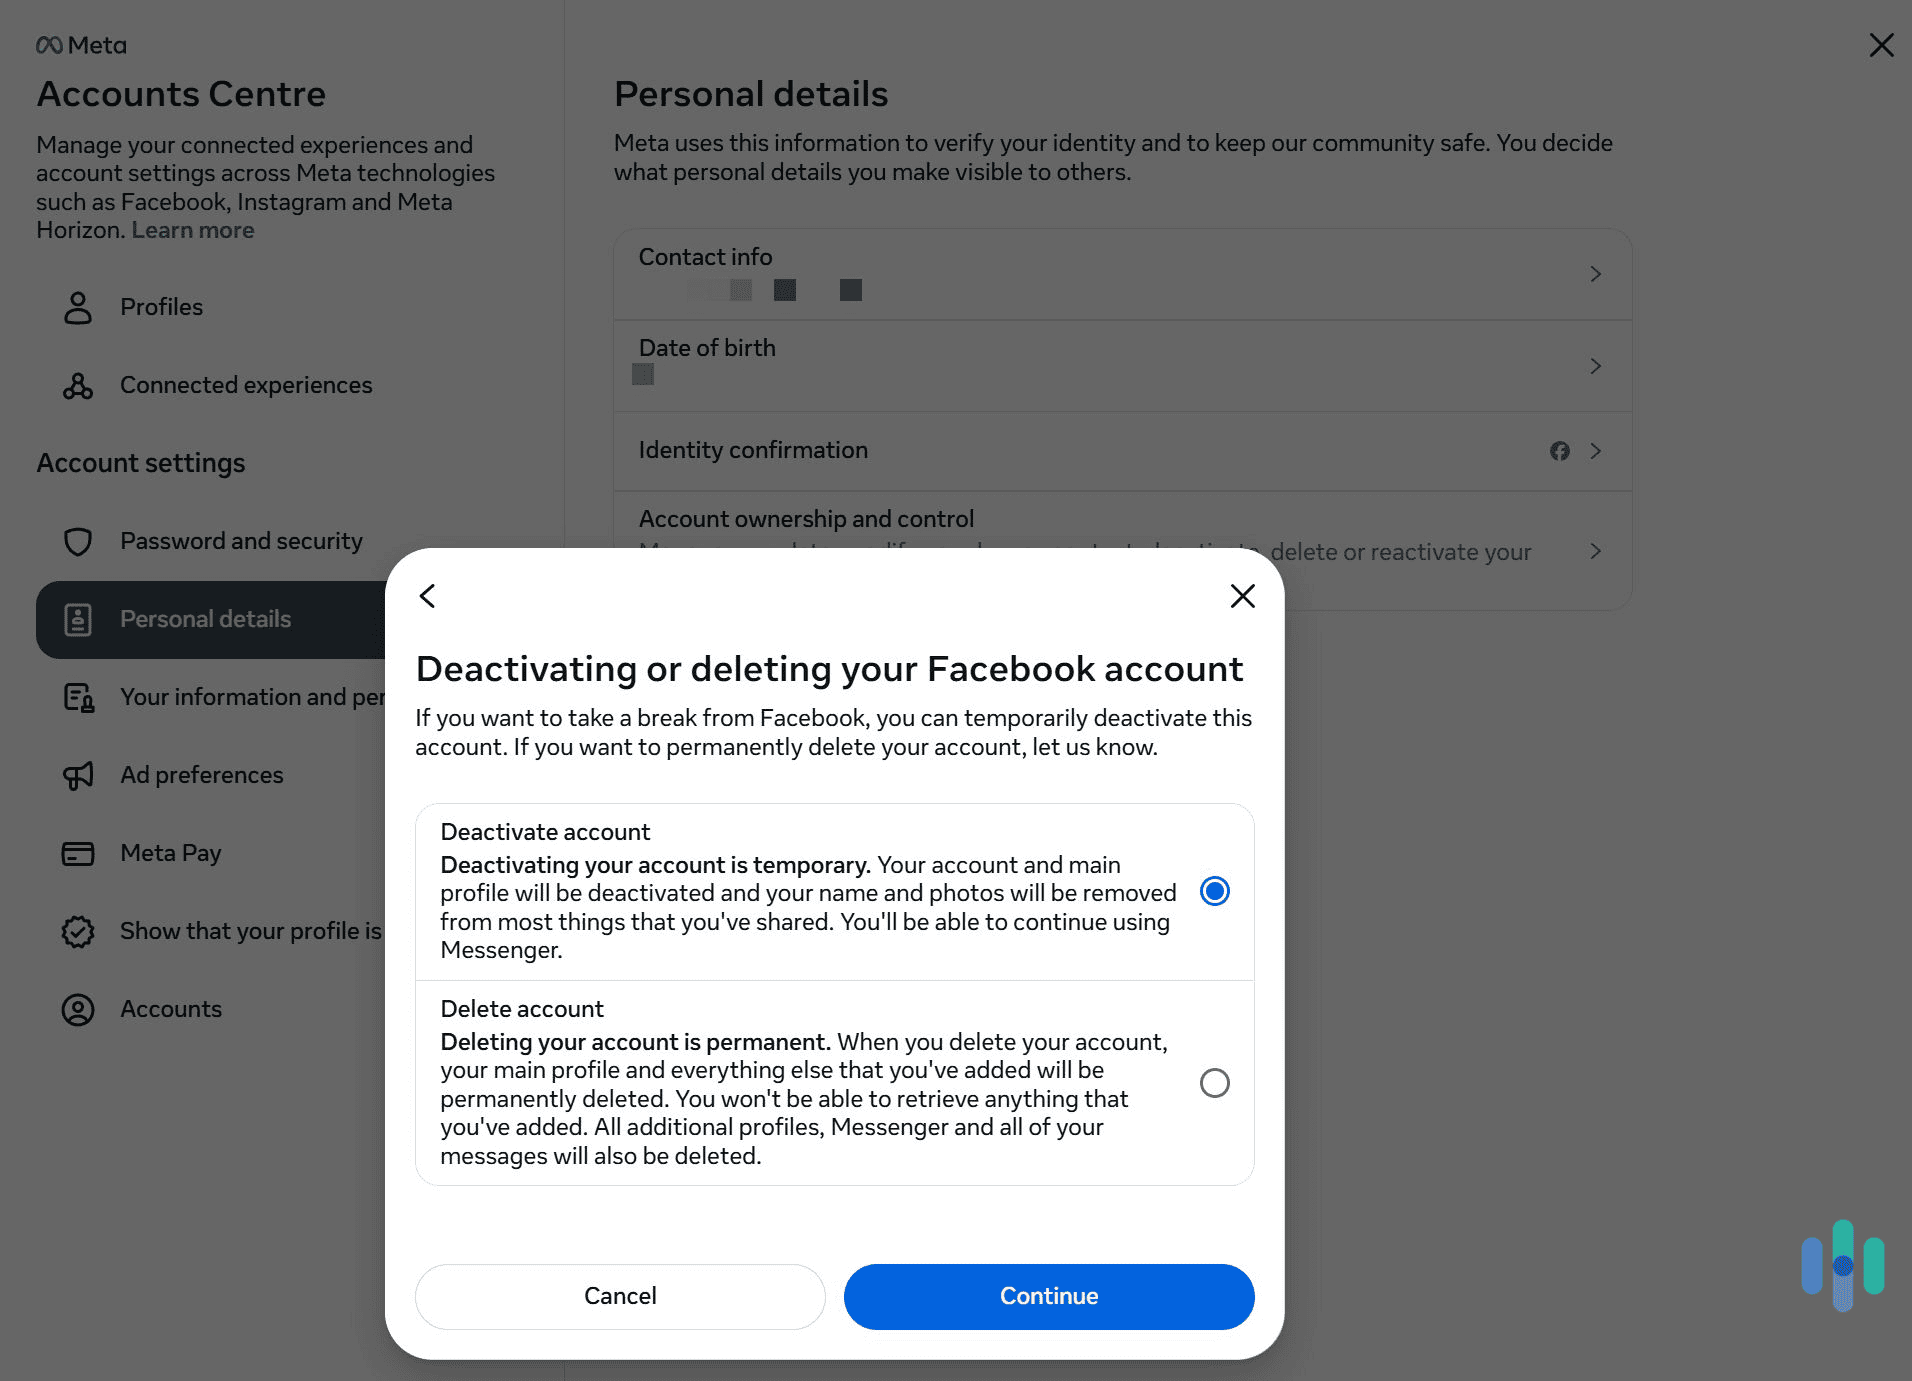Screen dimensions: 1912x1381
Task: Click the Connected experiences icon
Action: [x=78, y=385]
